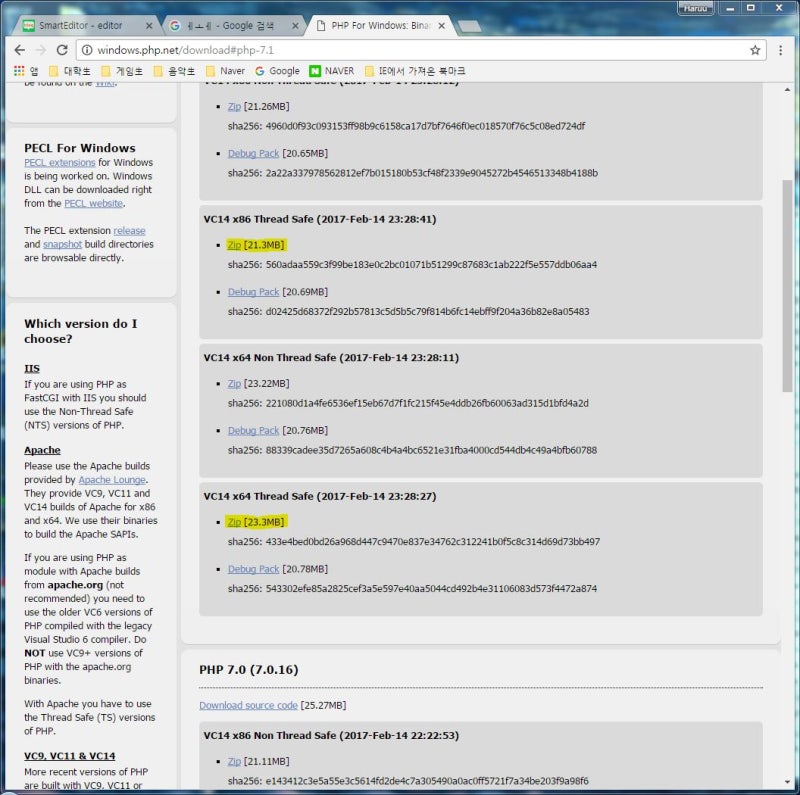Click sha256 hash starting with 560adaa559

tap(431, 264)
